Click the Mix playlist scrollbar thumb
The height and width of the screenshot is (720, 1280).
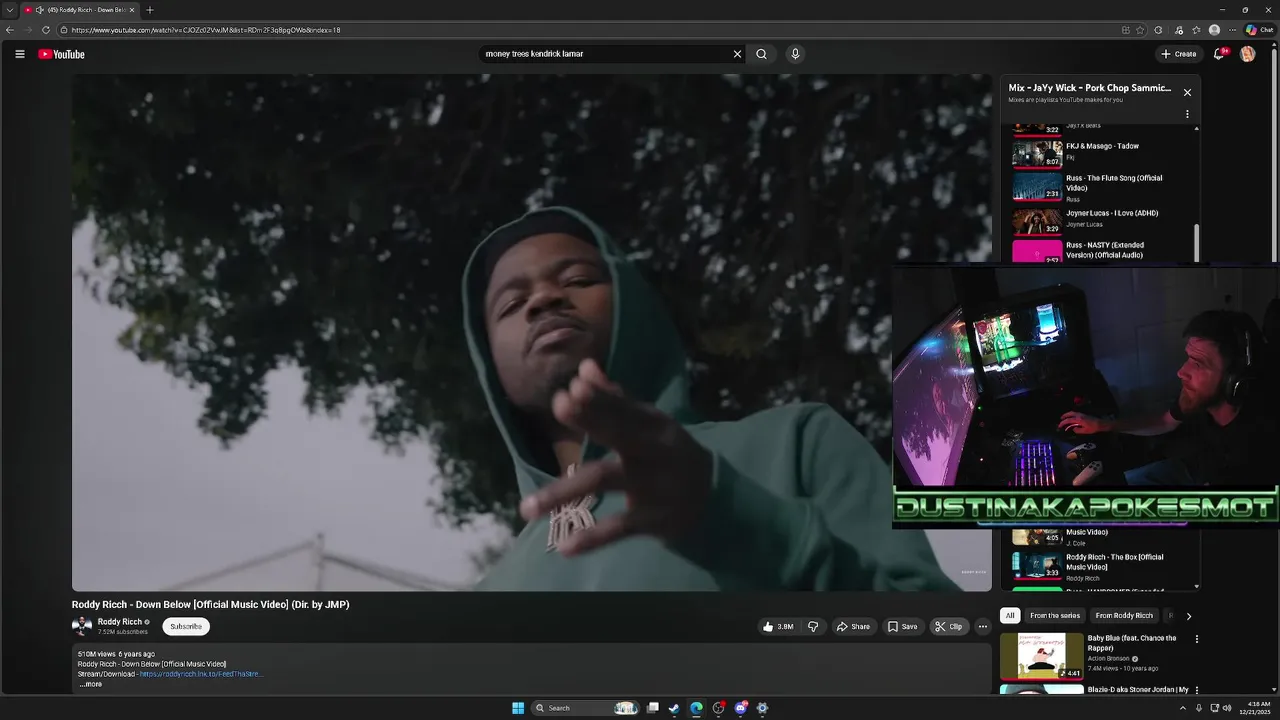pos(1197,244)
